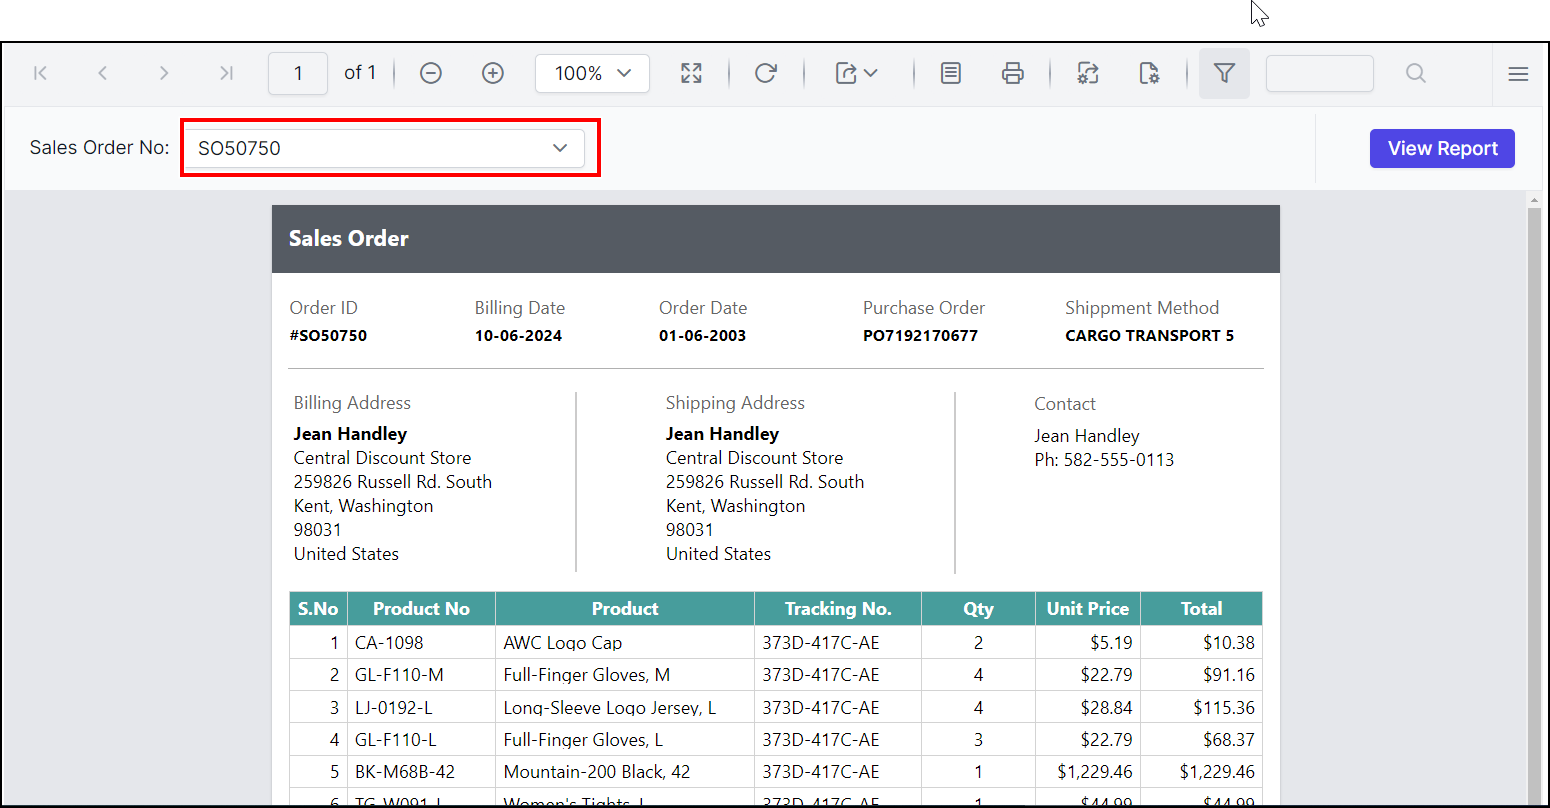Navigate to the last page
Image resolution: width=1550 pixels, height=808 pixels.
(225, 72)
